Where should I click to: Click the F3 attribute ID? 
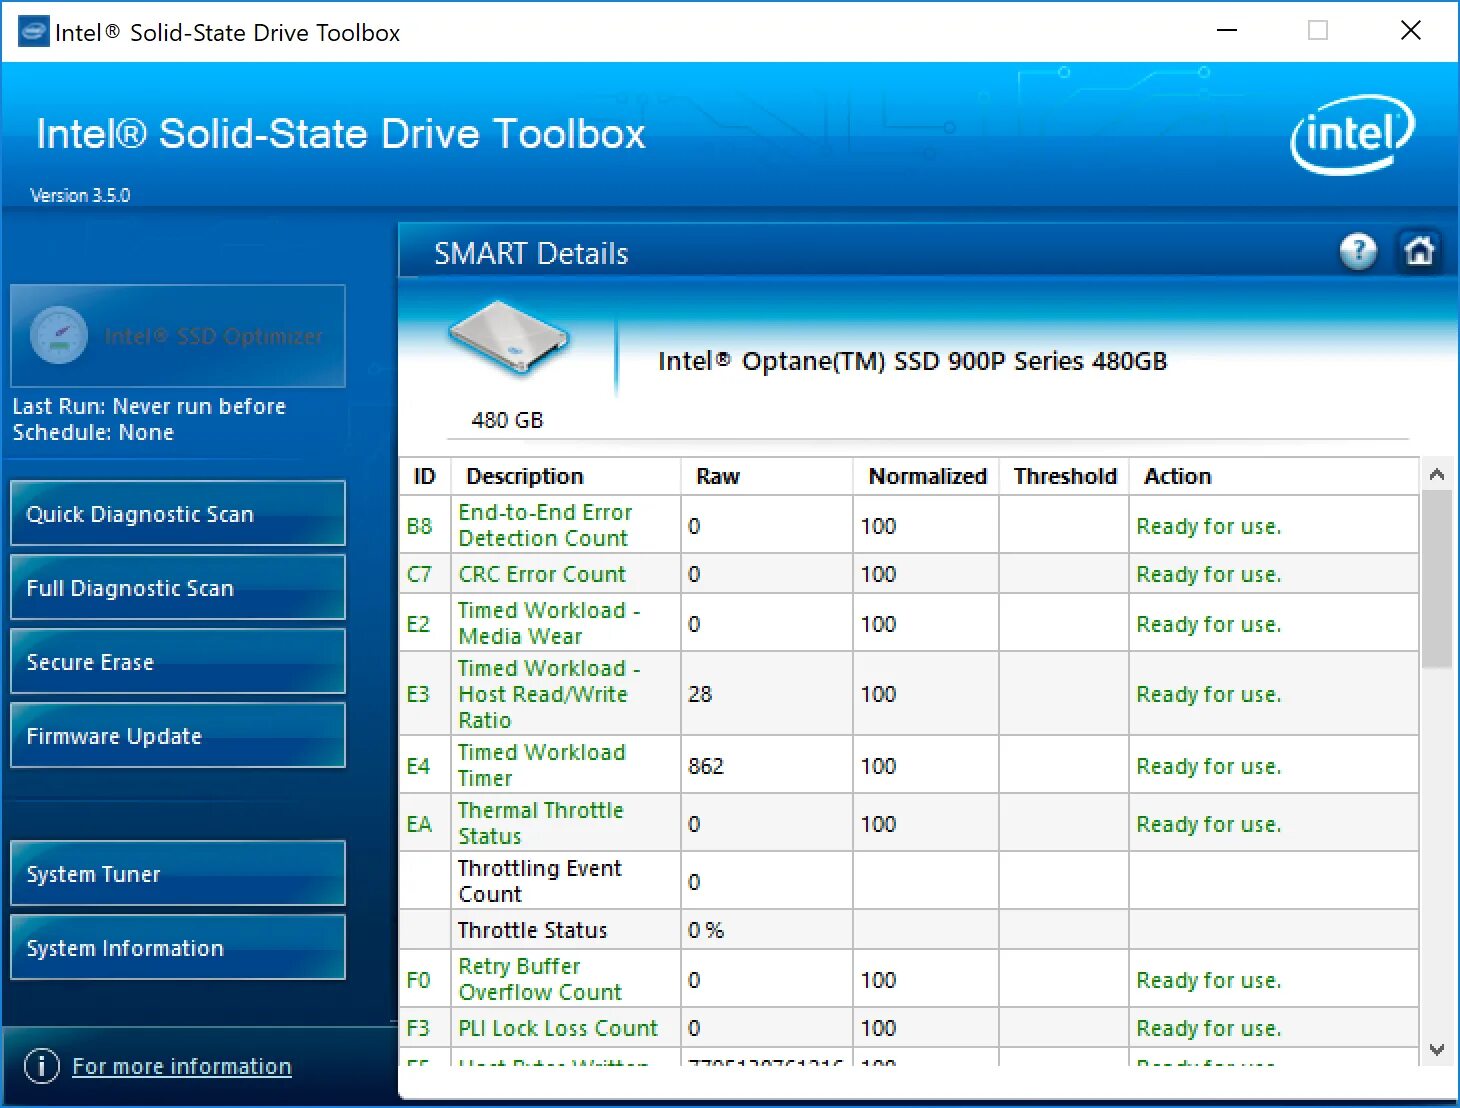click(x=418, y=1028)
